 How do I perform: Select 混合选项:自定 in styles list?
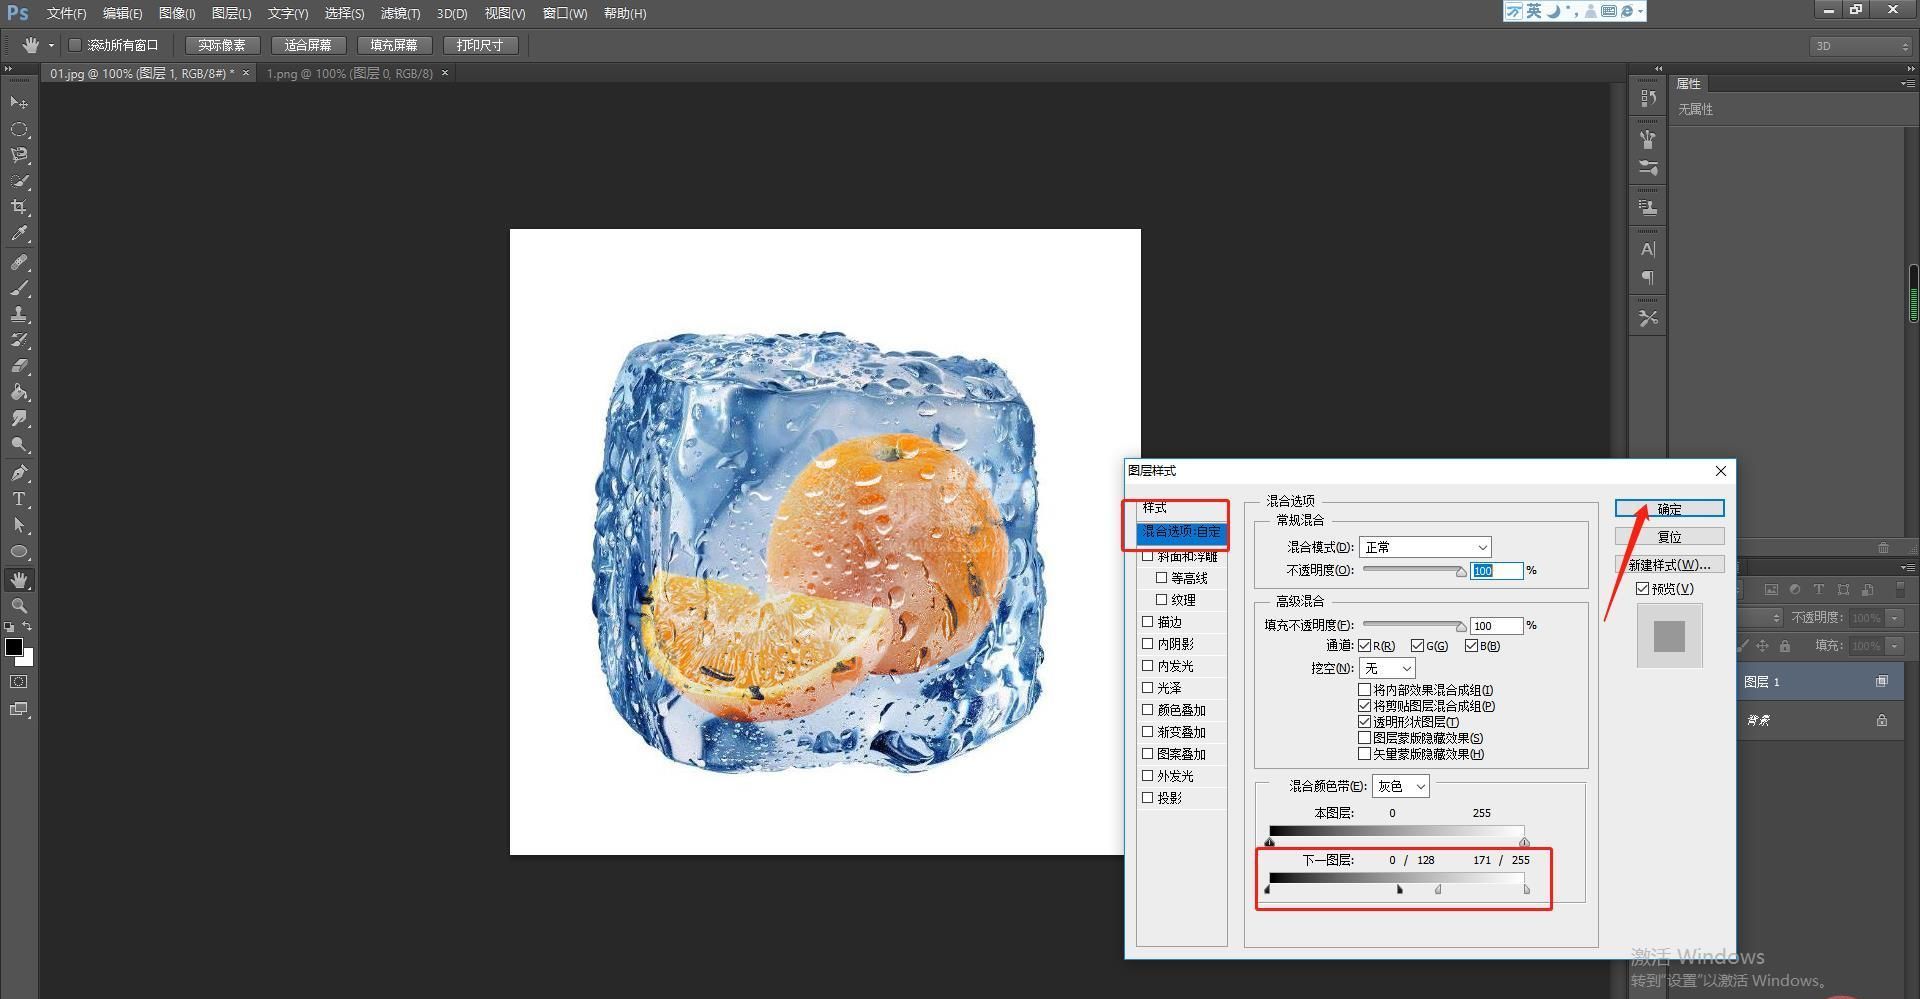1181,532
